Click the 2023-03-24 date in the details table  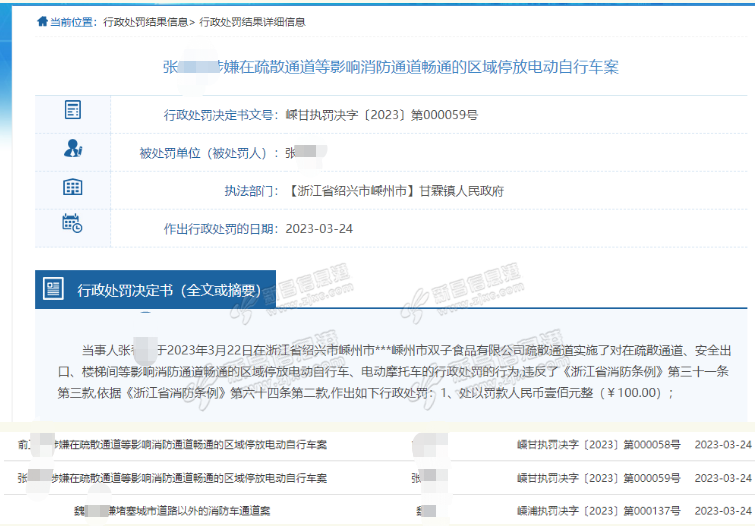[319, 229]
